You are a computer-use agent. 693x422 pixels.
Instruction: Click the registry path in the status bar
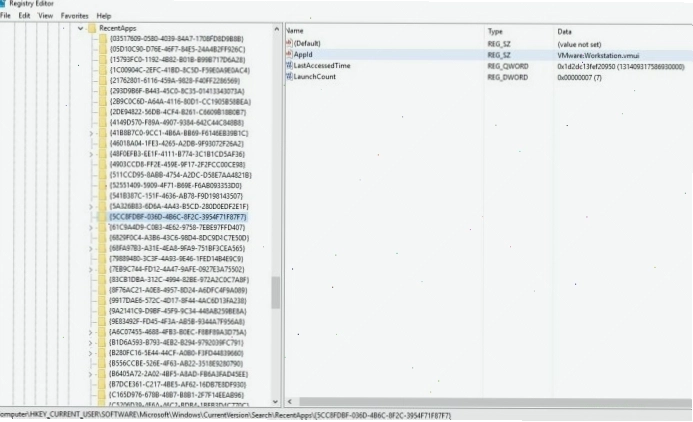pos(225,415)
